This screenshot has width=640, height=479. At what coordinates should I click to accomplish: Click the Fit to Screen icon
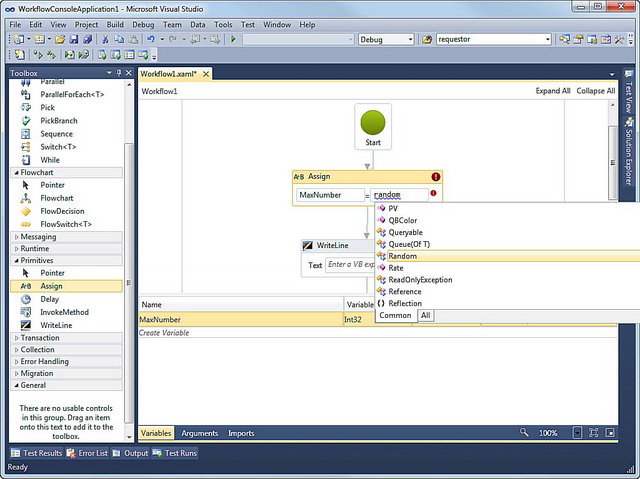tap(594, 432)
